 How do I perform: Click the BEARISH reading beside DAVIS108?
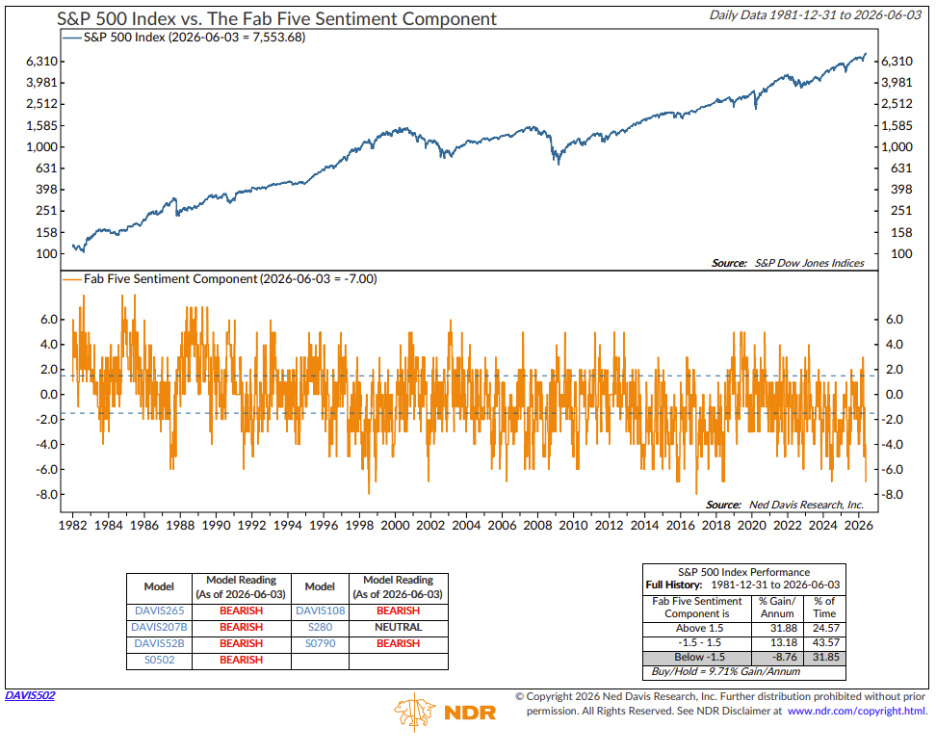pyautogui.click(x=398, y=611)
